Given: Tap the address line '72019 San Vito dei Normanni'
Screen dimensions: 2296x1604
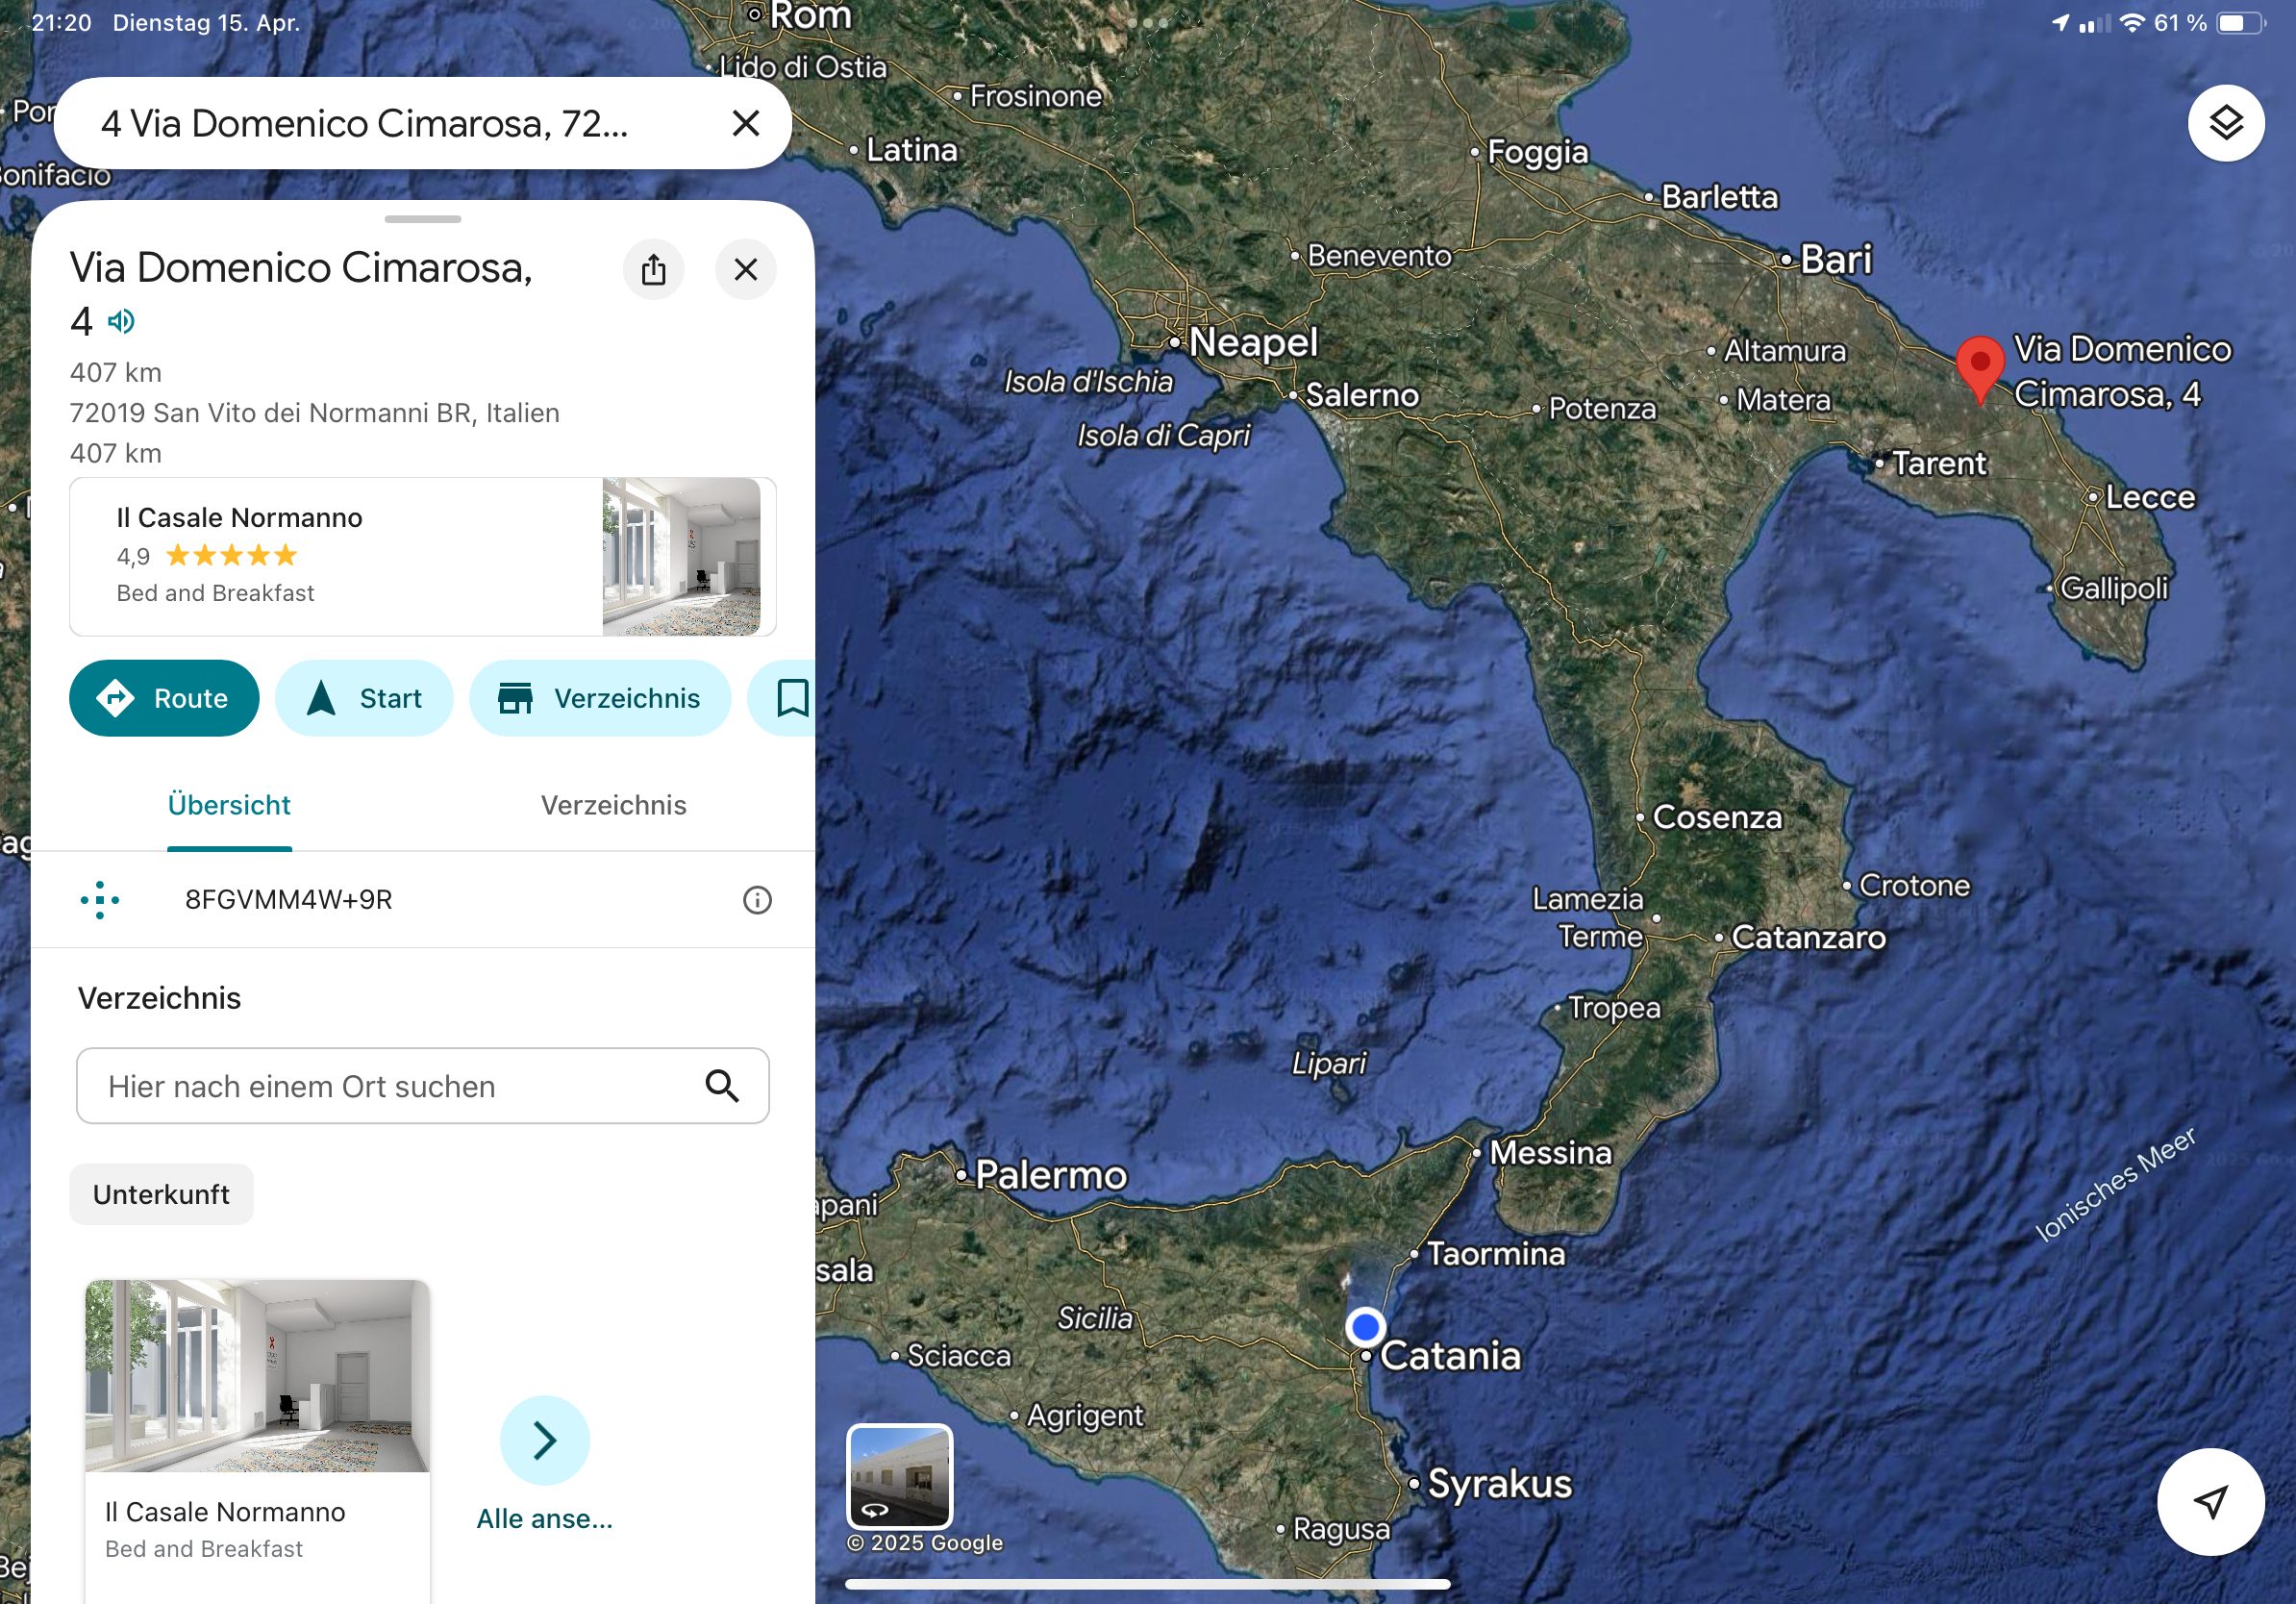Looking at the screenshot, I should [314, 413].
